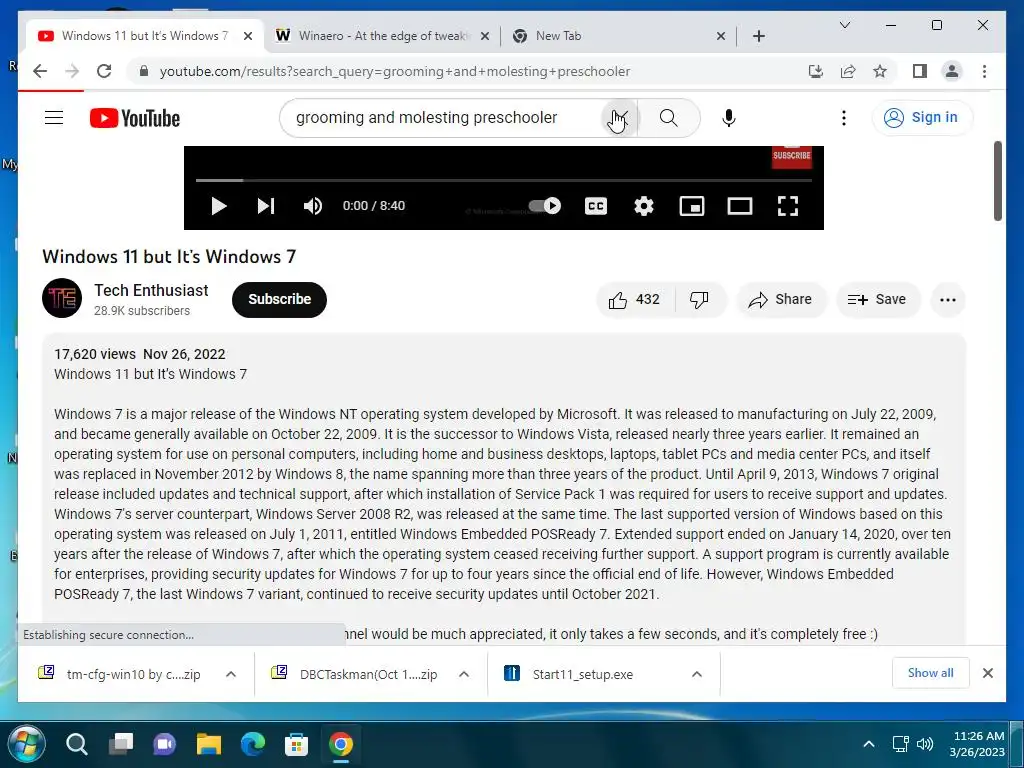Click the address bar URL
This screenshot has width=1024, height=768.
pos(394,71)
